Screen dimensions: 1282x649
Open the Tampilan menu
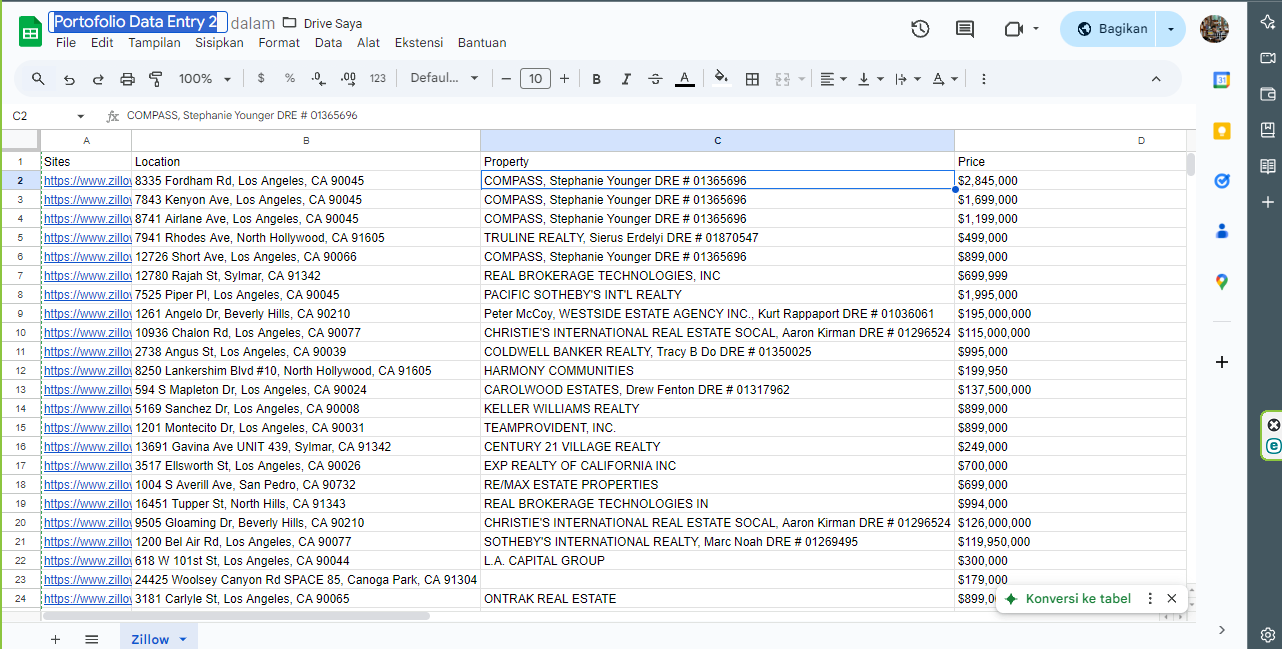(154, 43)
